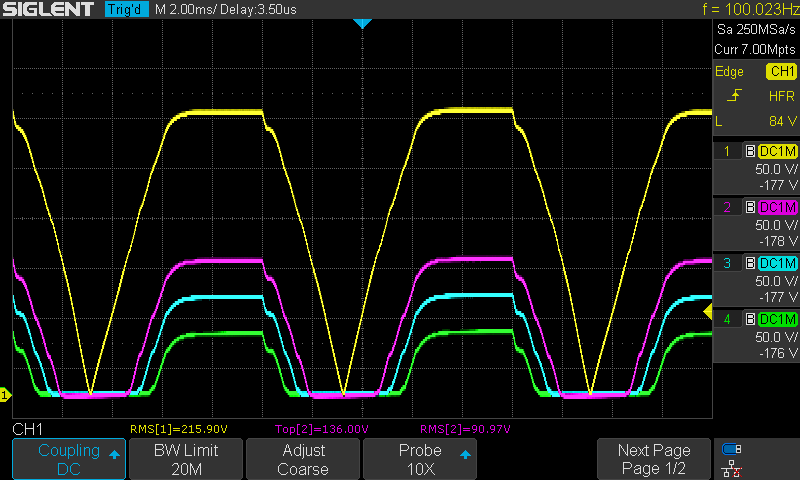Viewport: 800px width, 480px height.
Task: Click the trigger level 84 V value
Action: (783, 121)
